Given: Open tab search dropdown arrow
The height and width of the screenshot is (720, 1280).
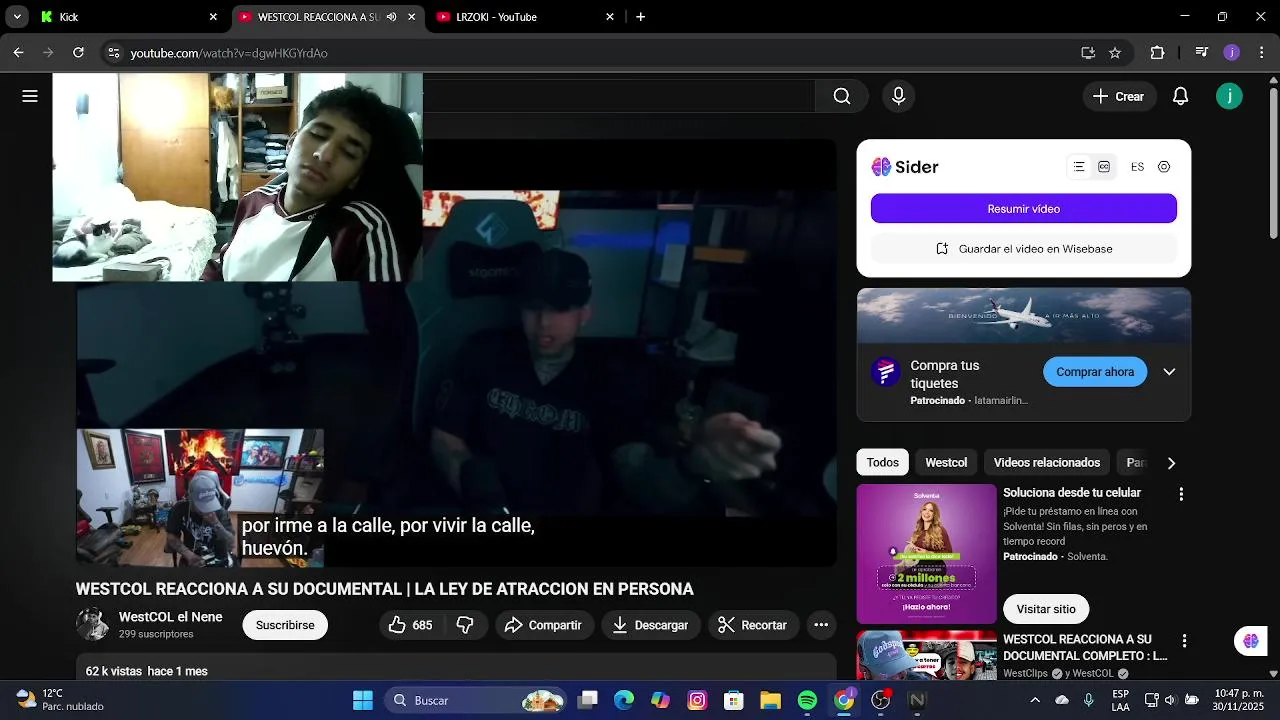Looking at the screenshot, I should click(16, 17).
